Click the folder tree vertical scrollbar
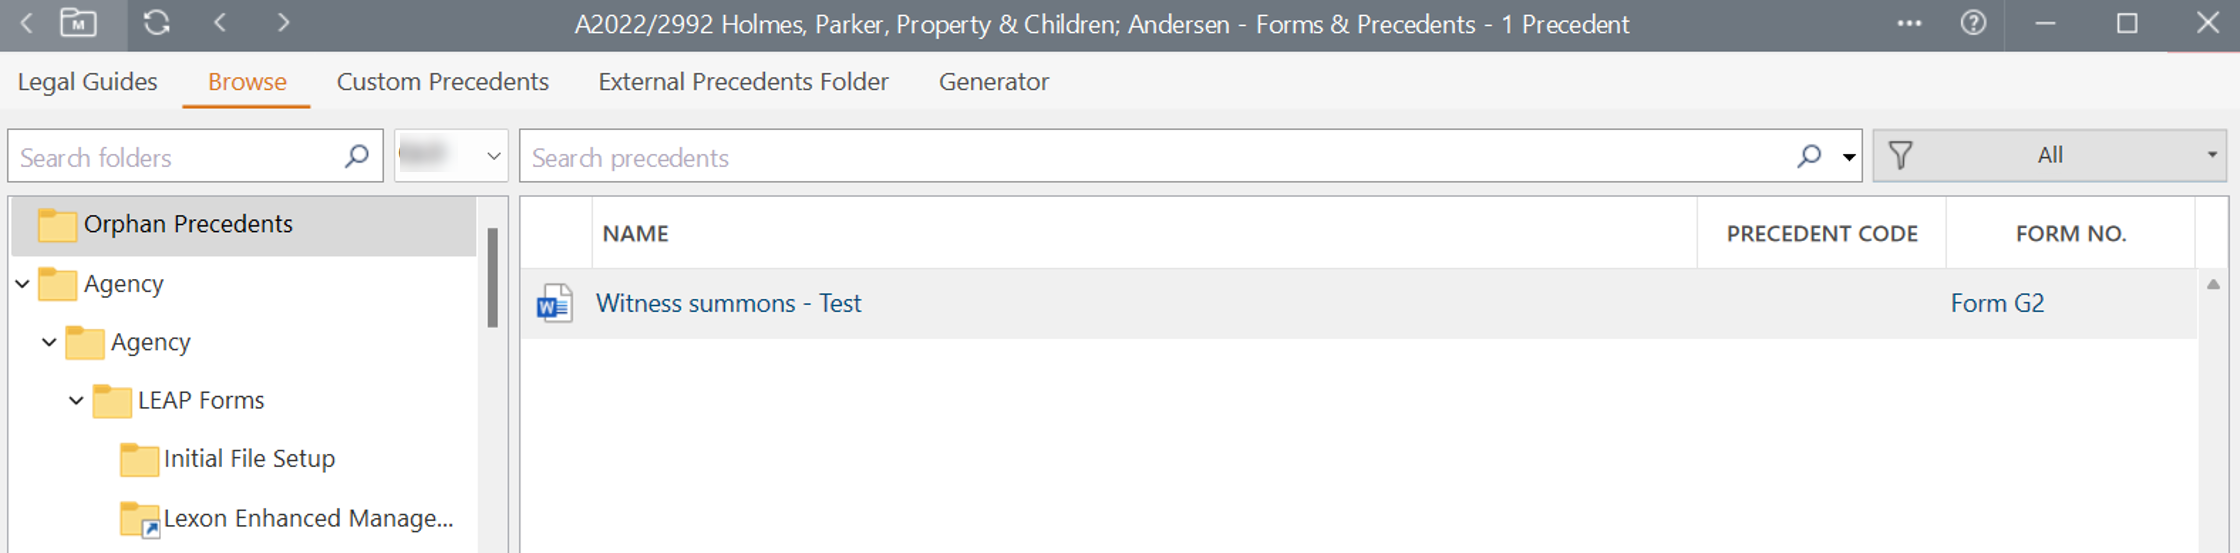This screenshot has width=2240, height=553. pos(492,278)
